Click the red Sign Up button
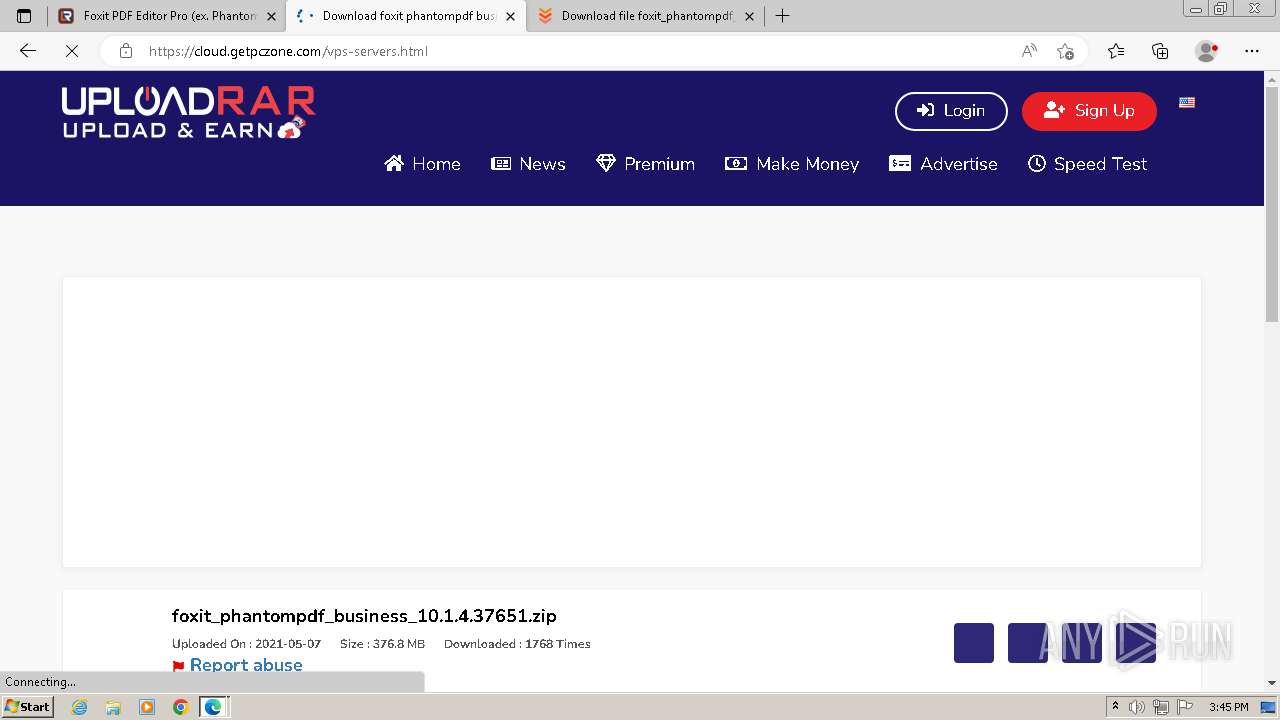This screenshot has height=720, width=1280. pyautogui.click(x=1089, y=111)
